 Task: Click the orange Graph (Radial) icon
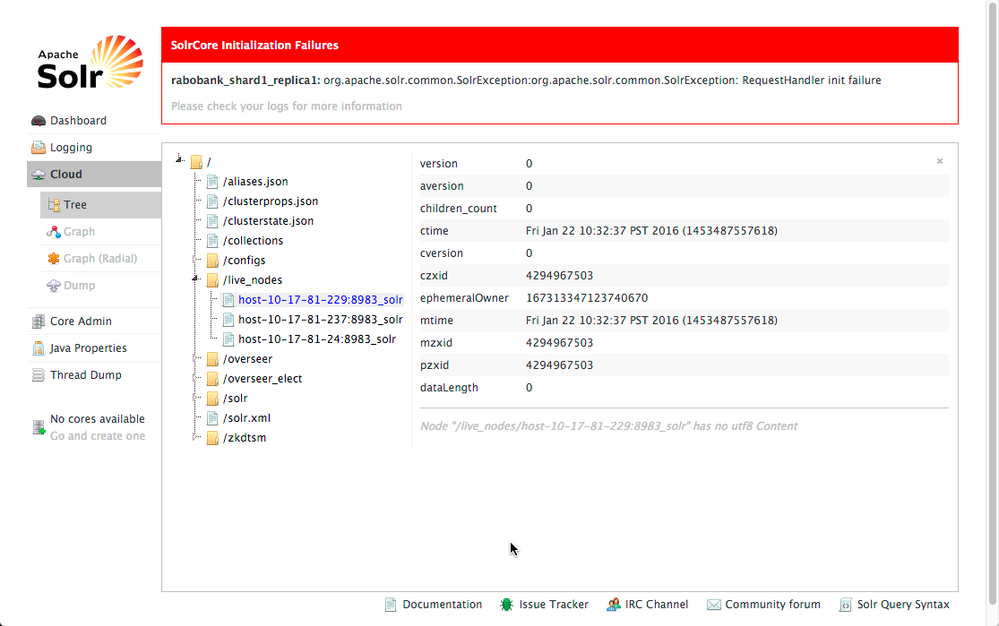click(x=54, y=258)
